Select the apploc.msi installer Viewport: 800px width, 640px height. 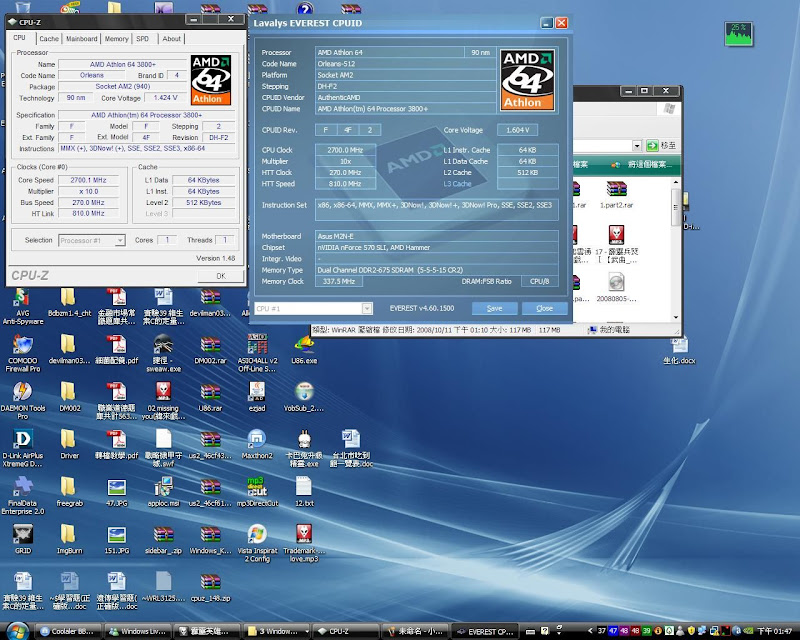tap(163, 492)
